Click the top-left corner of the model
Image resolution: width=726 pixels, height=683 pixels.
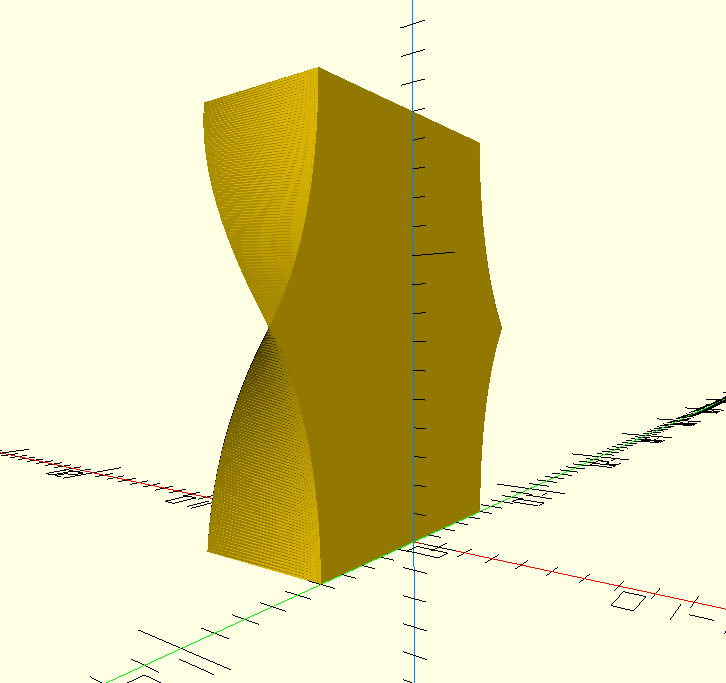point(205,102)
